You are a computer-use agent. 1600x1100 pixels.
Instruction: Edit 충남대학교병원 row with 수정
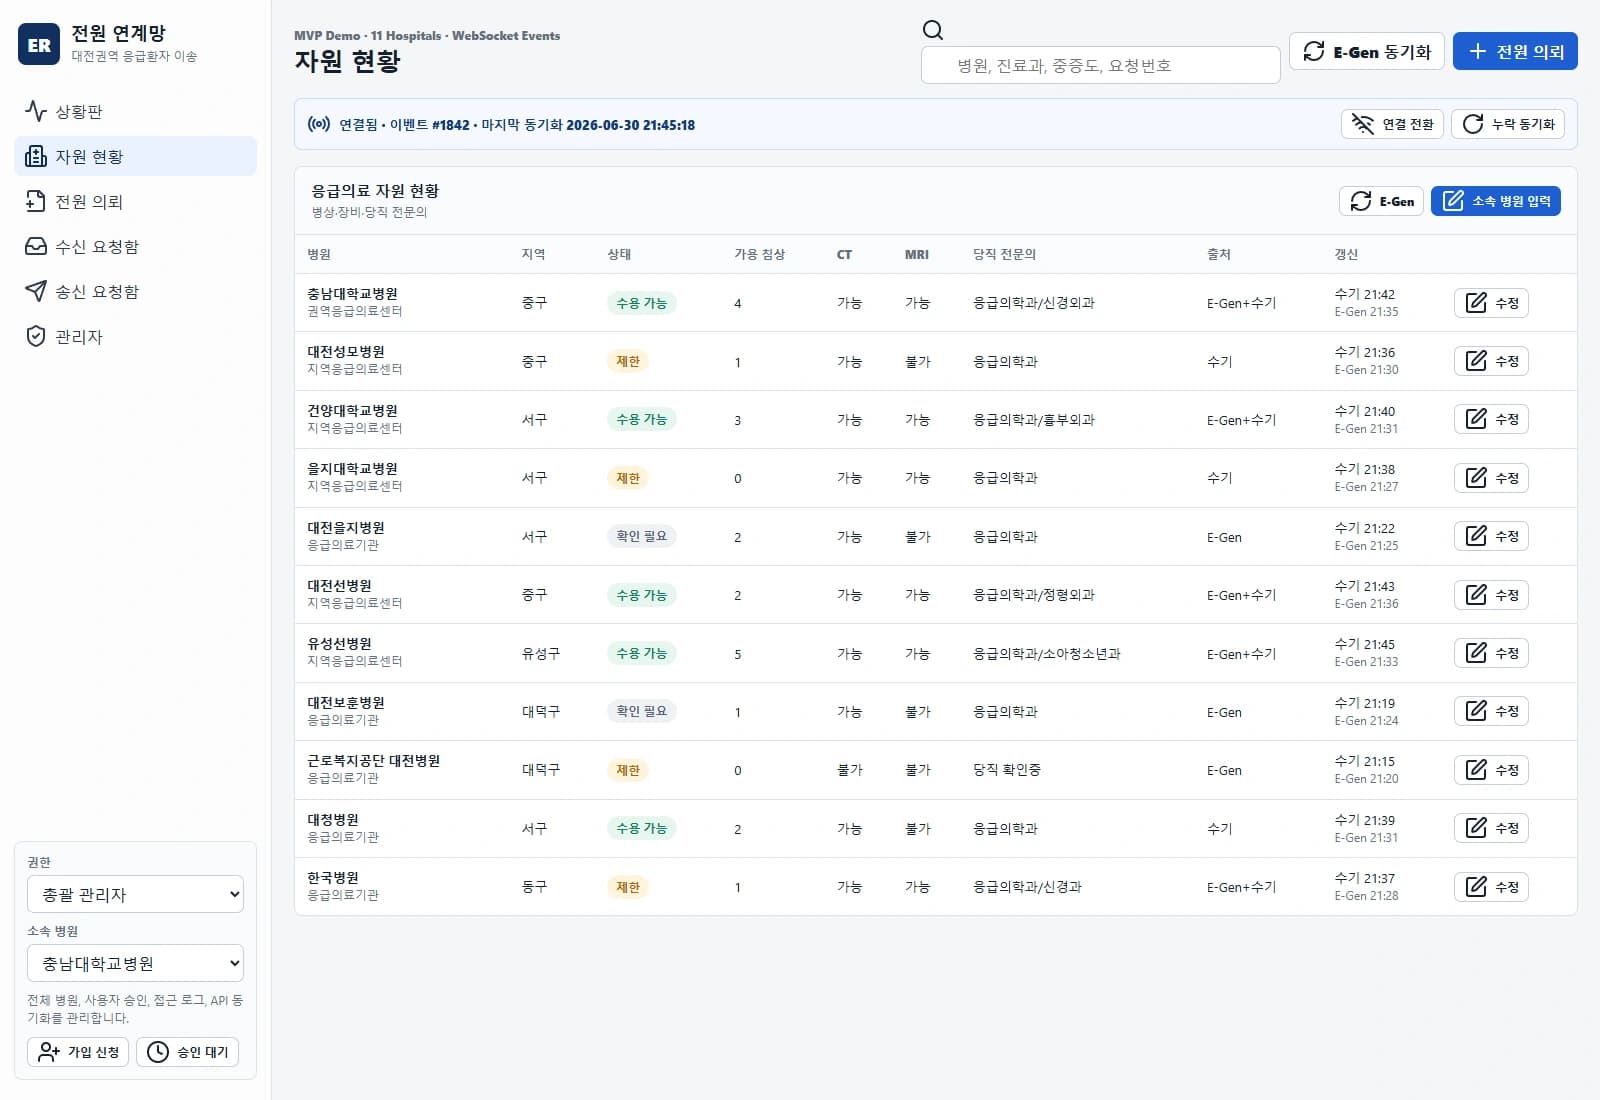pyautogui.click(x=1491, y=303)
